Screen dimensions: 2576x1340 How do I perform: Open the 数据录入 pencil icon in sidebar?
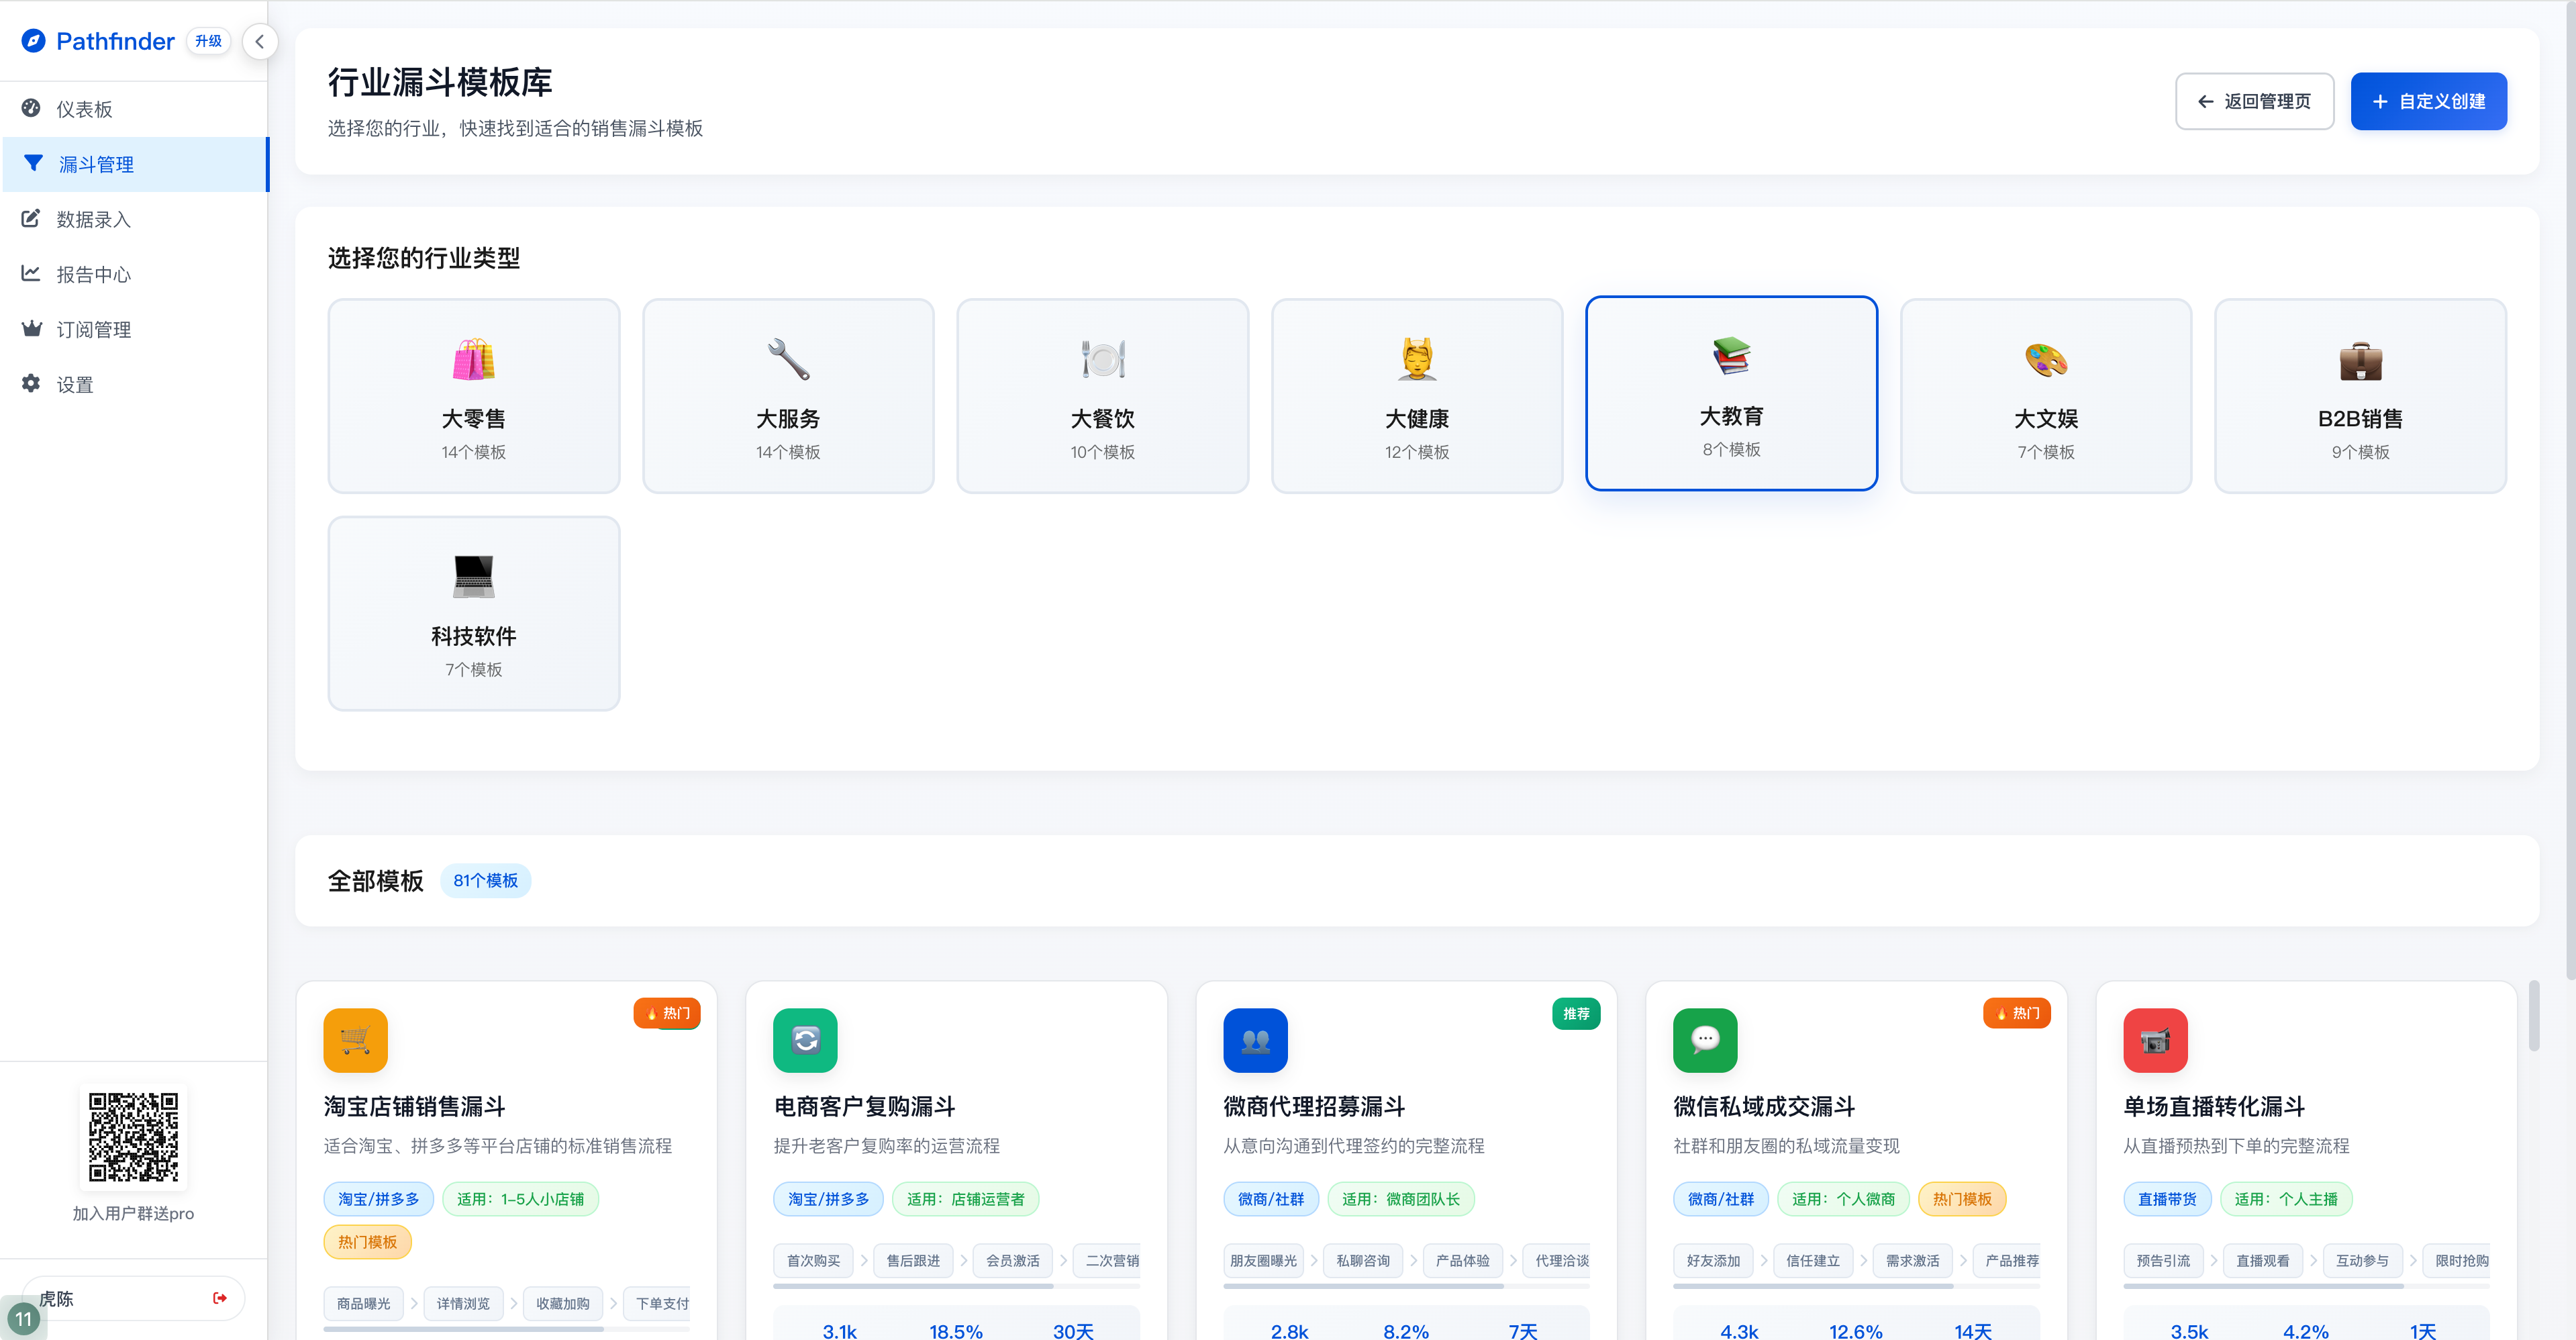pos(31,218)
